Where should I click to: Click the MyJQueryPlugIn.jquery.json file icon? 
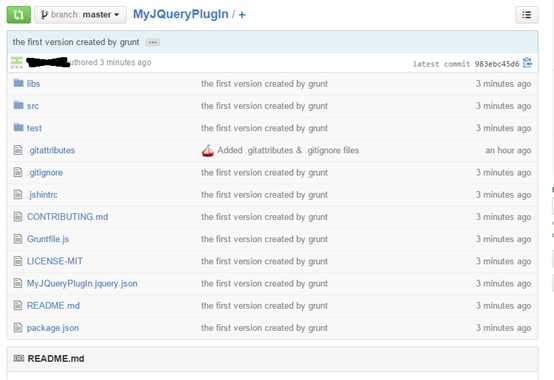18,283
